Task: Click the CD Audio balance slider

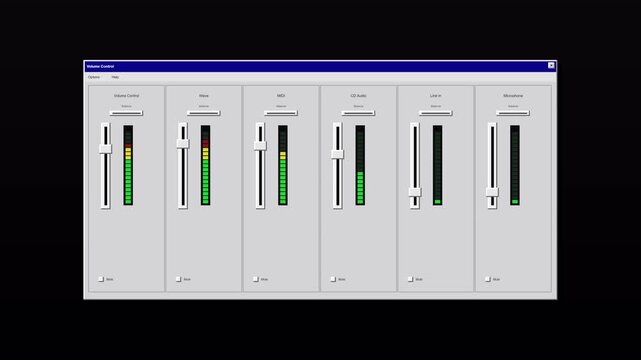Action: click(358, 113)
